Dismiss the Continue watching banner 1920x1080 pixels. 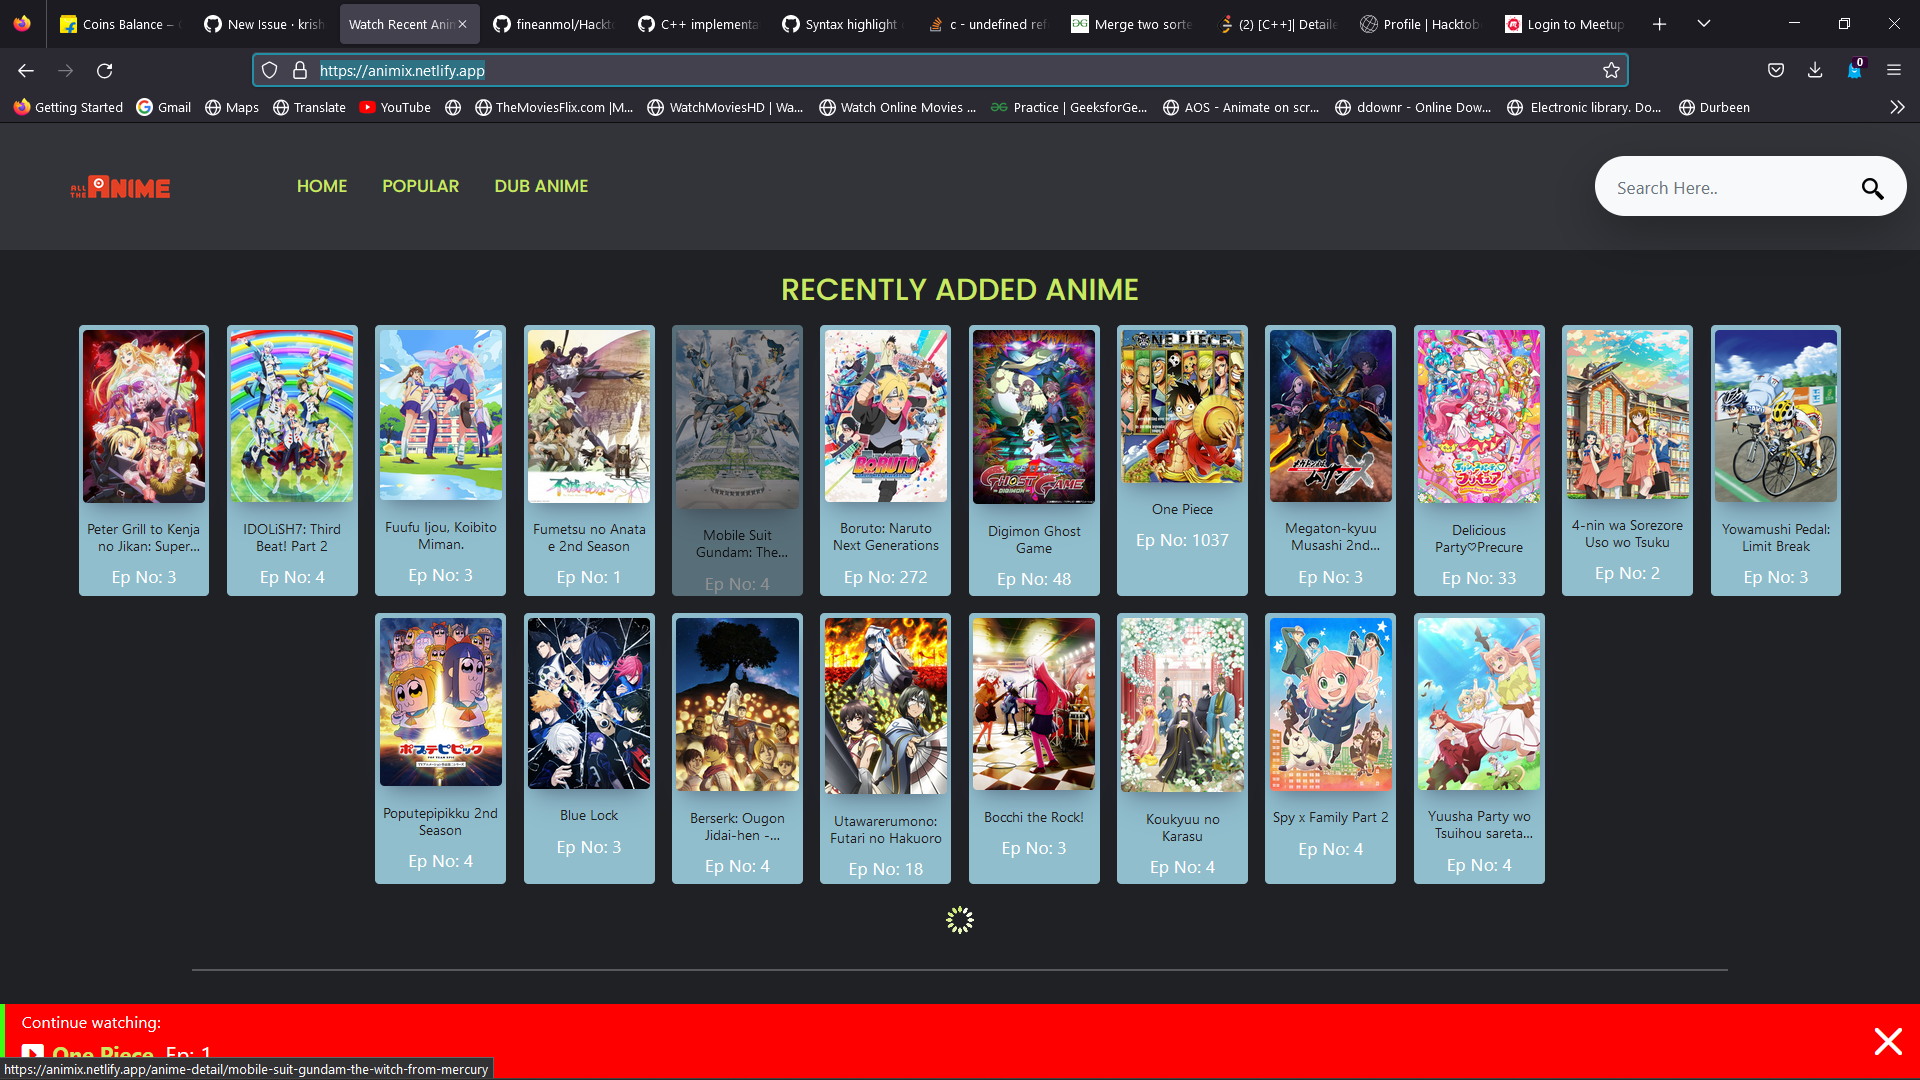(x=1888, y=1041)
